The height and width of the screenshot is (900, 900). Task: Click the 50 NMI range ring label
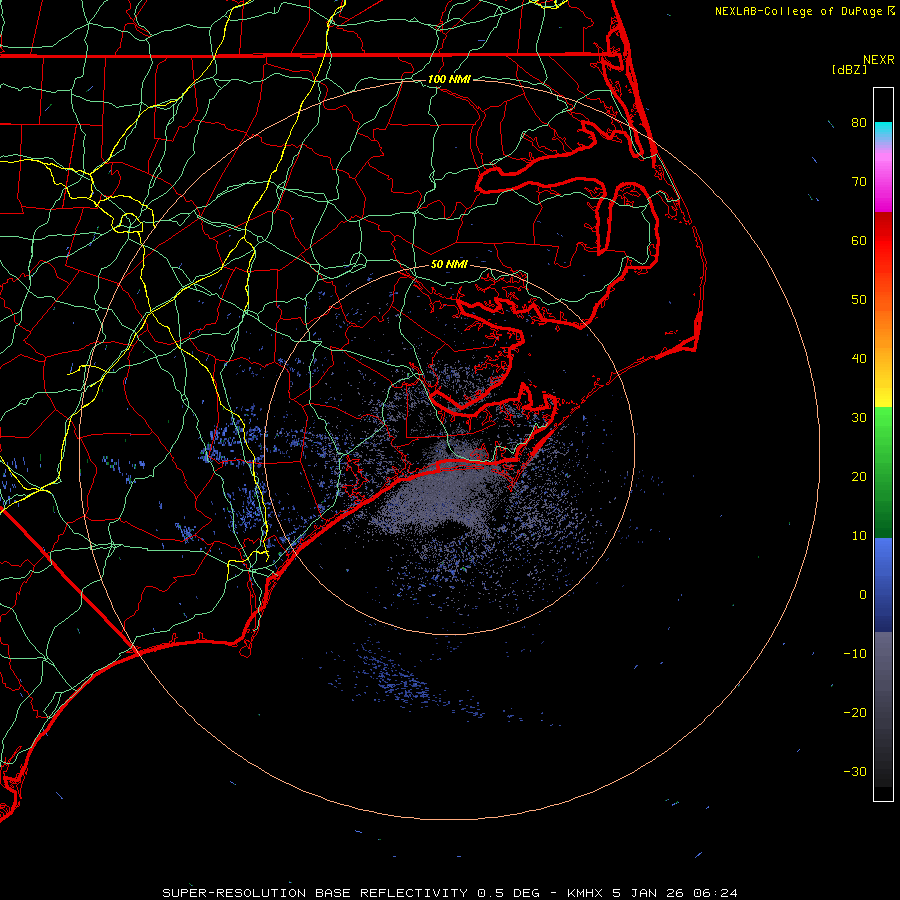(x=449, y=264)
